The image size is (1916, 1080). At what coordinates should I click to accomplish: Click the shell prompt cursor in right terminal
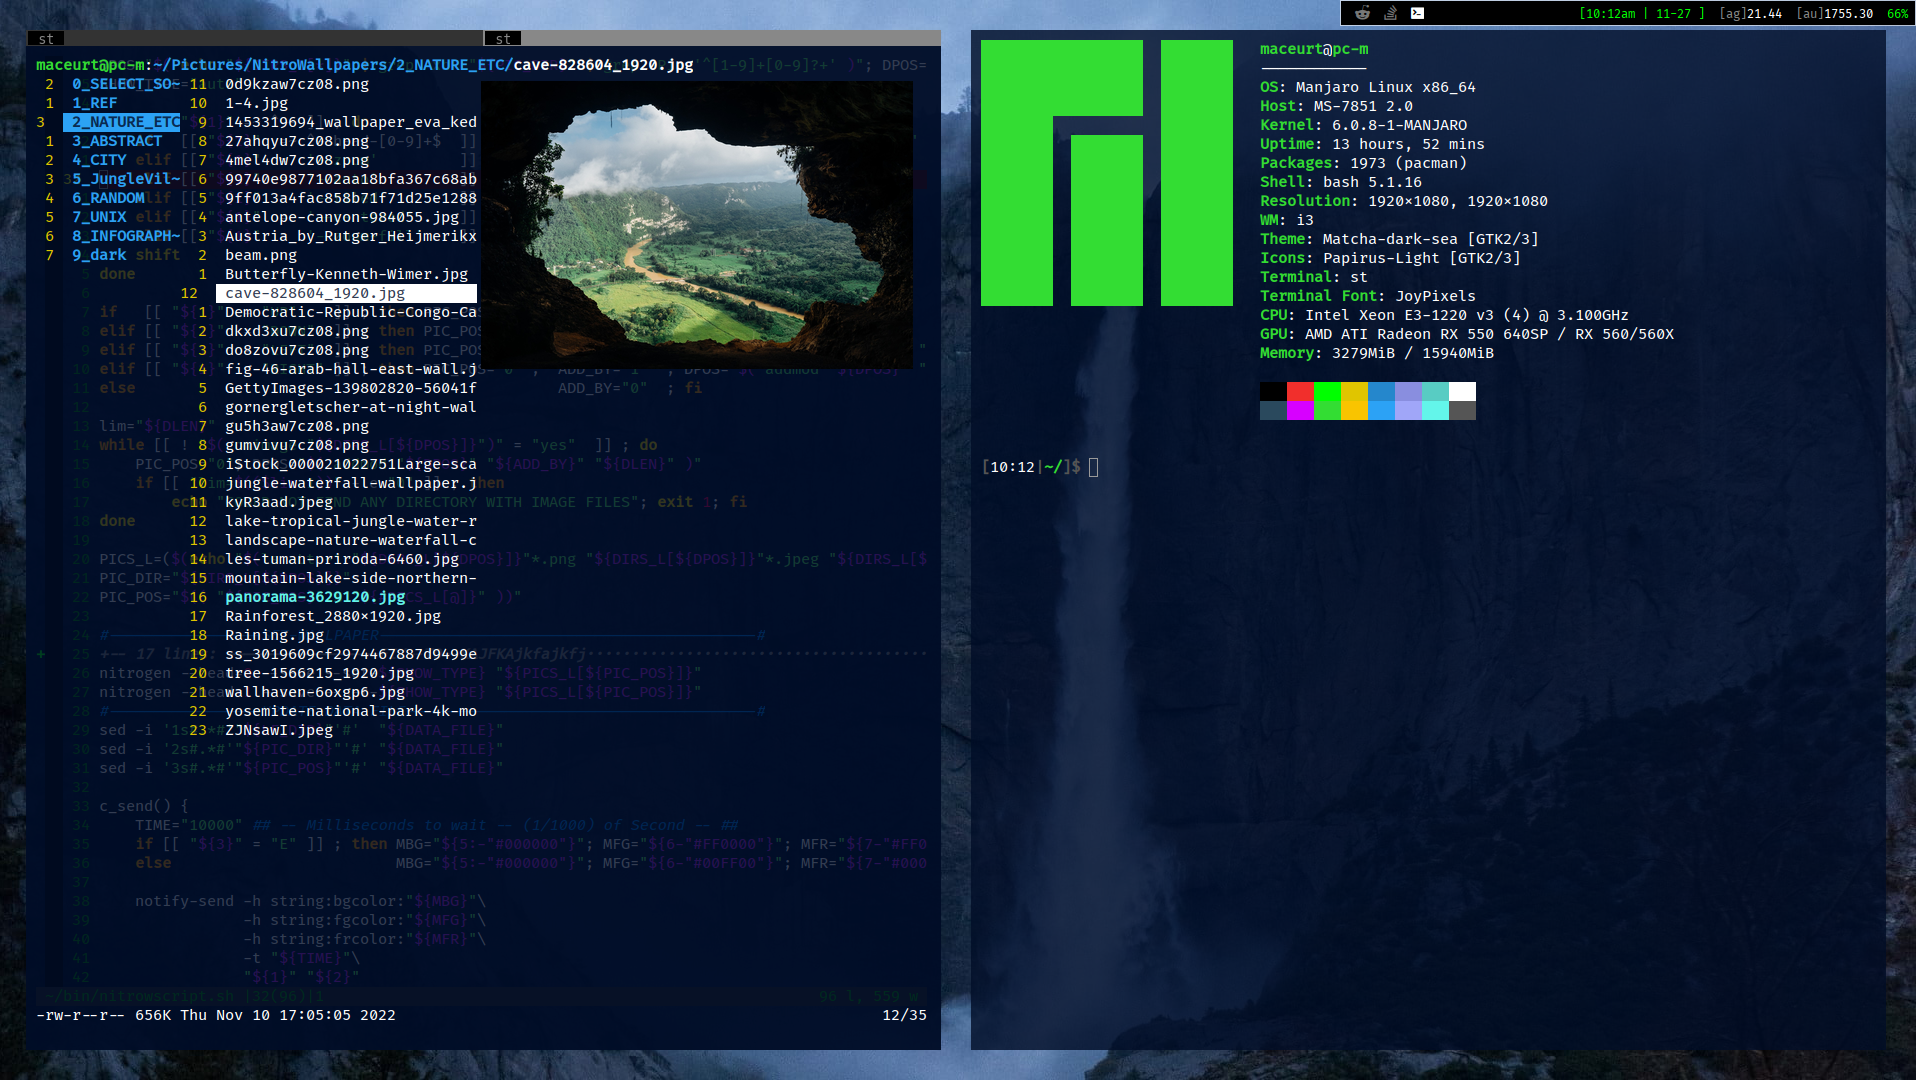(x=1093, y=467)
